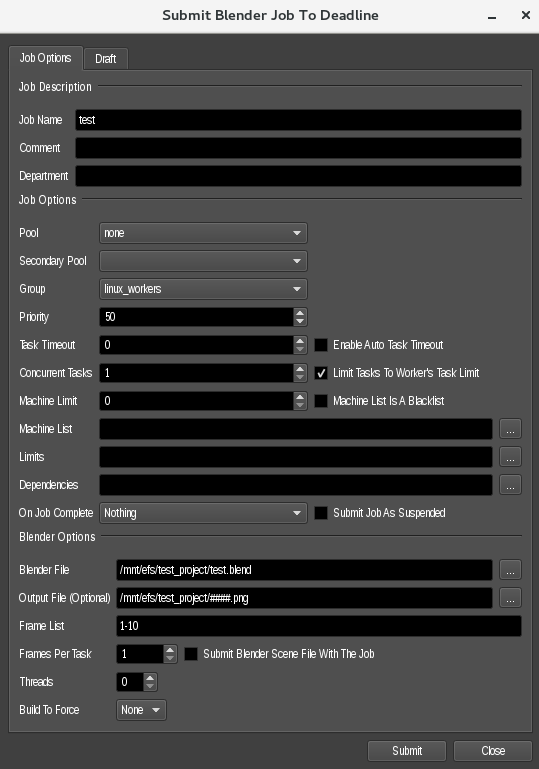Image resolution: width=539 pixels, height=769 pixels.
Task: Select the Job Options tab
Action: coord(46,58)
